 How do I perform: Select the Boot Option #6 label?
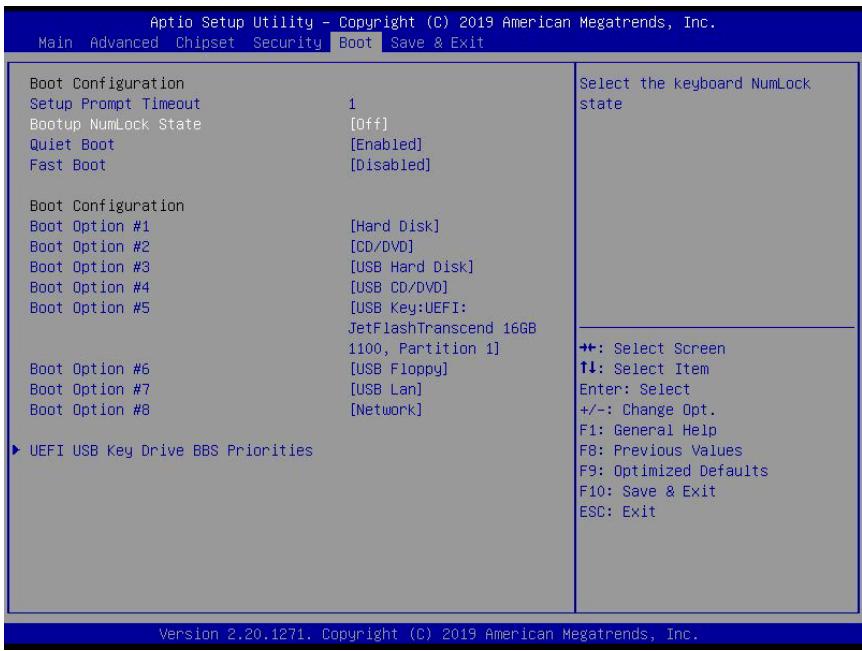90,369
